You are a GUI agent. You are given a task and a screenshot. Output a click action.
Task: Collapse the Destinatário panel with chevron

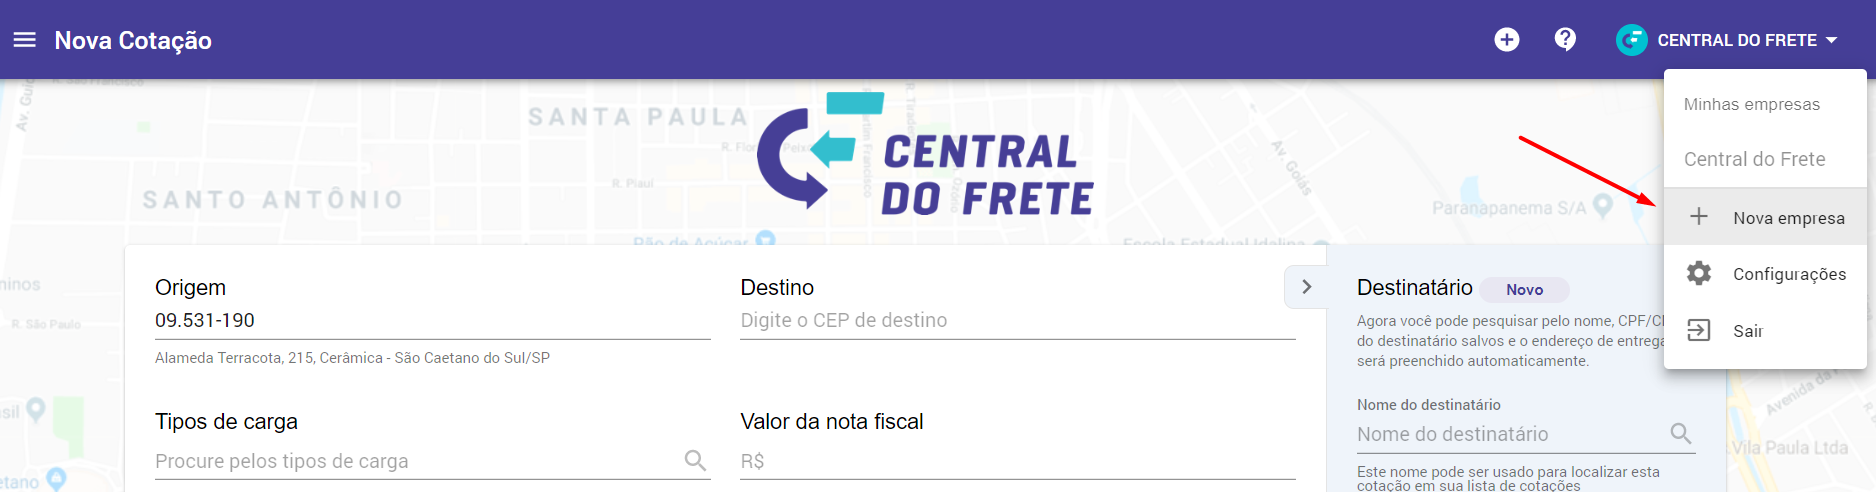1306,287
